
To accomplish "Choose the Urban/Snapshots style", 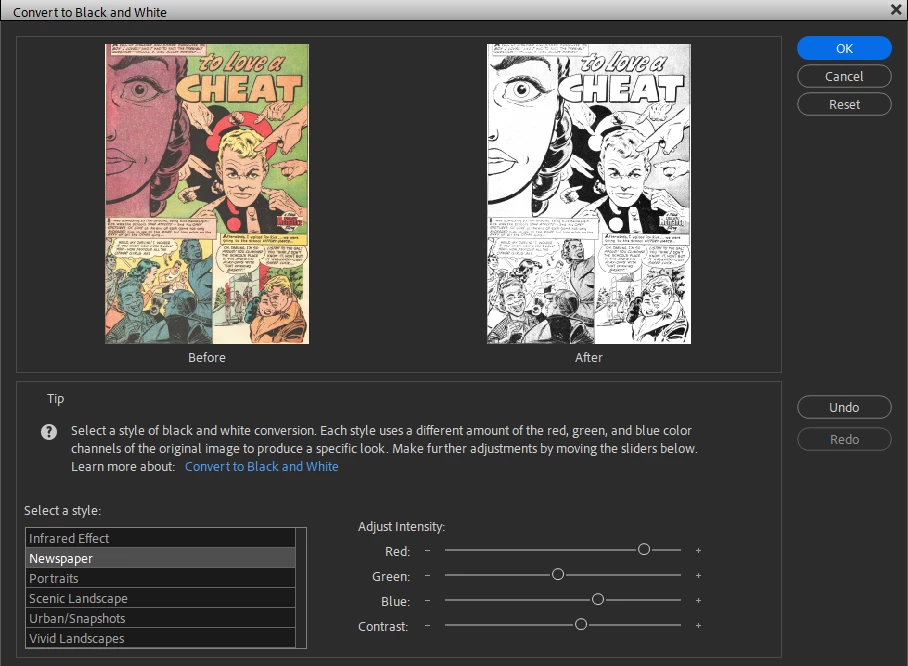I will coord(160,619).
